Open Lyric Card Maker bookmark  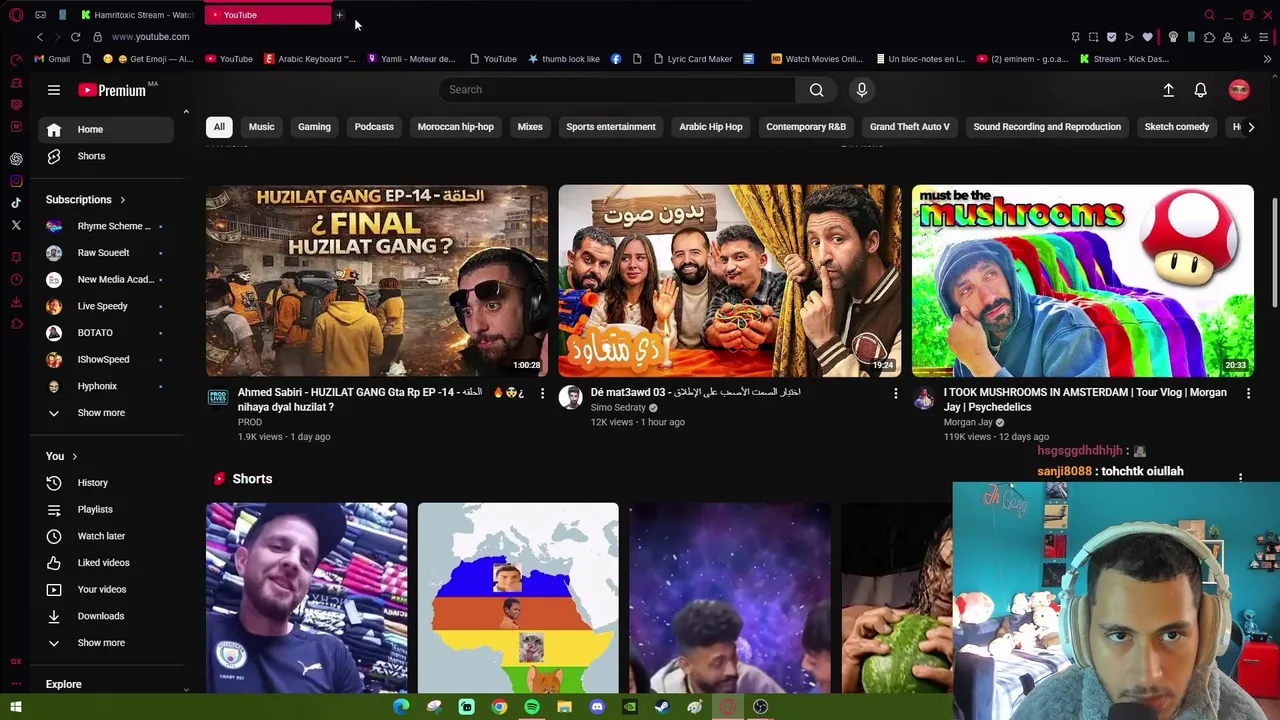tap(692, 59)
